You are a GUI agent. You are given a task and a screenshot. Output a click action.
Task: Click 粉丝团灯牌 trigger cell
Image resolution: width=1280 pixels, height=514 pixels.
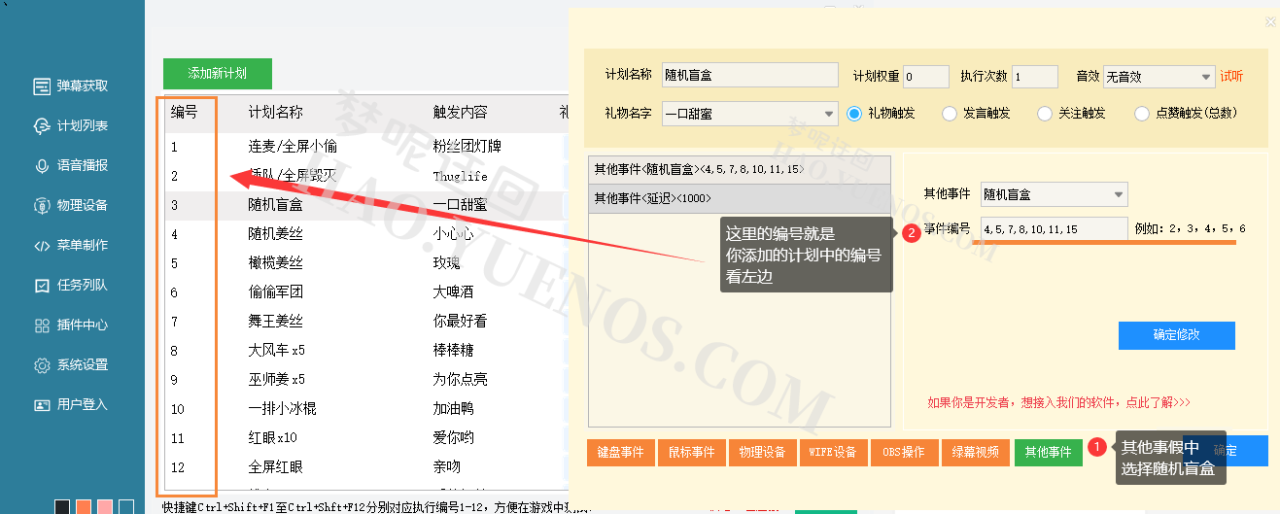click(467, 147)
